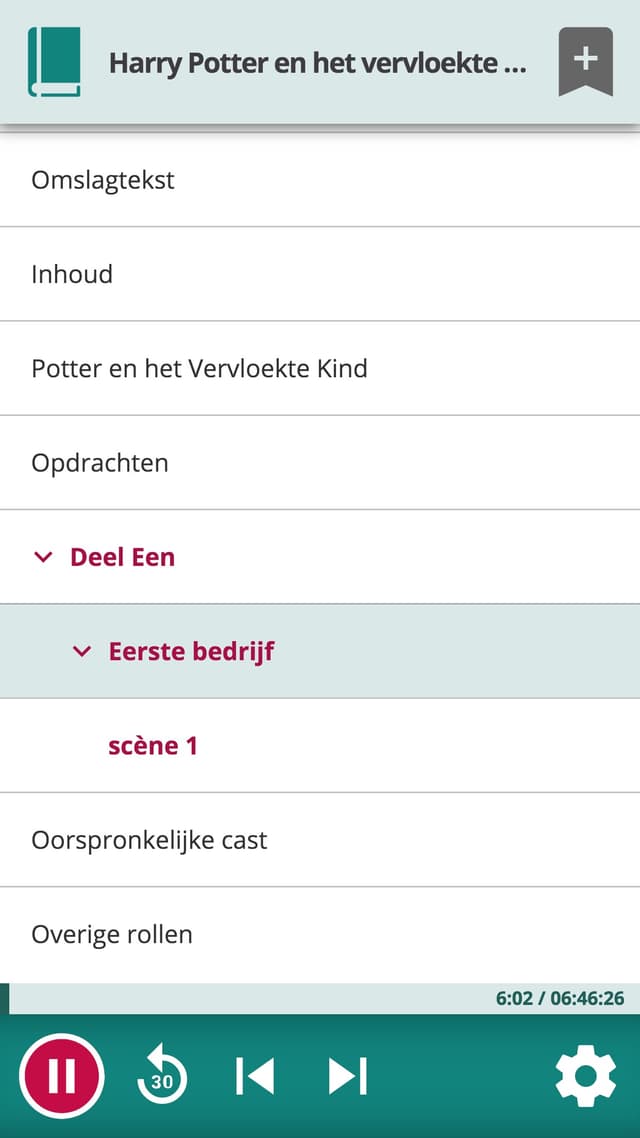This screenshot has height=1138, width=640.
Task: Open Opdrachten entry
Action: coord(320,463)
